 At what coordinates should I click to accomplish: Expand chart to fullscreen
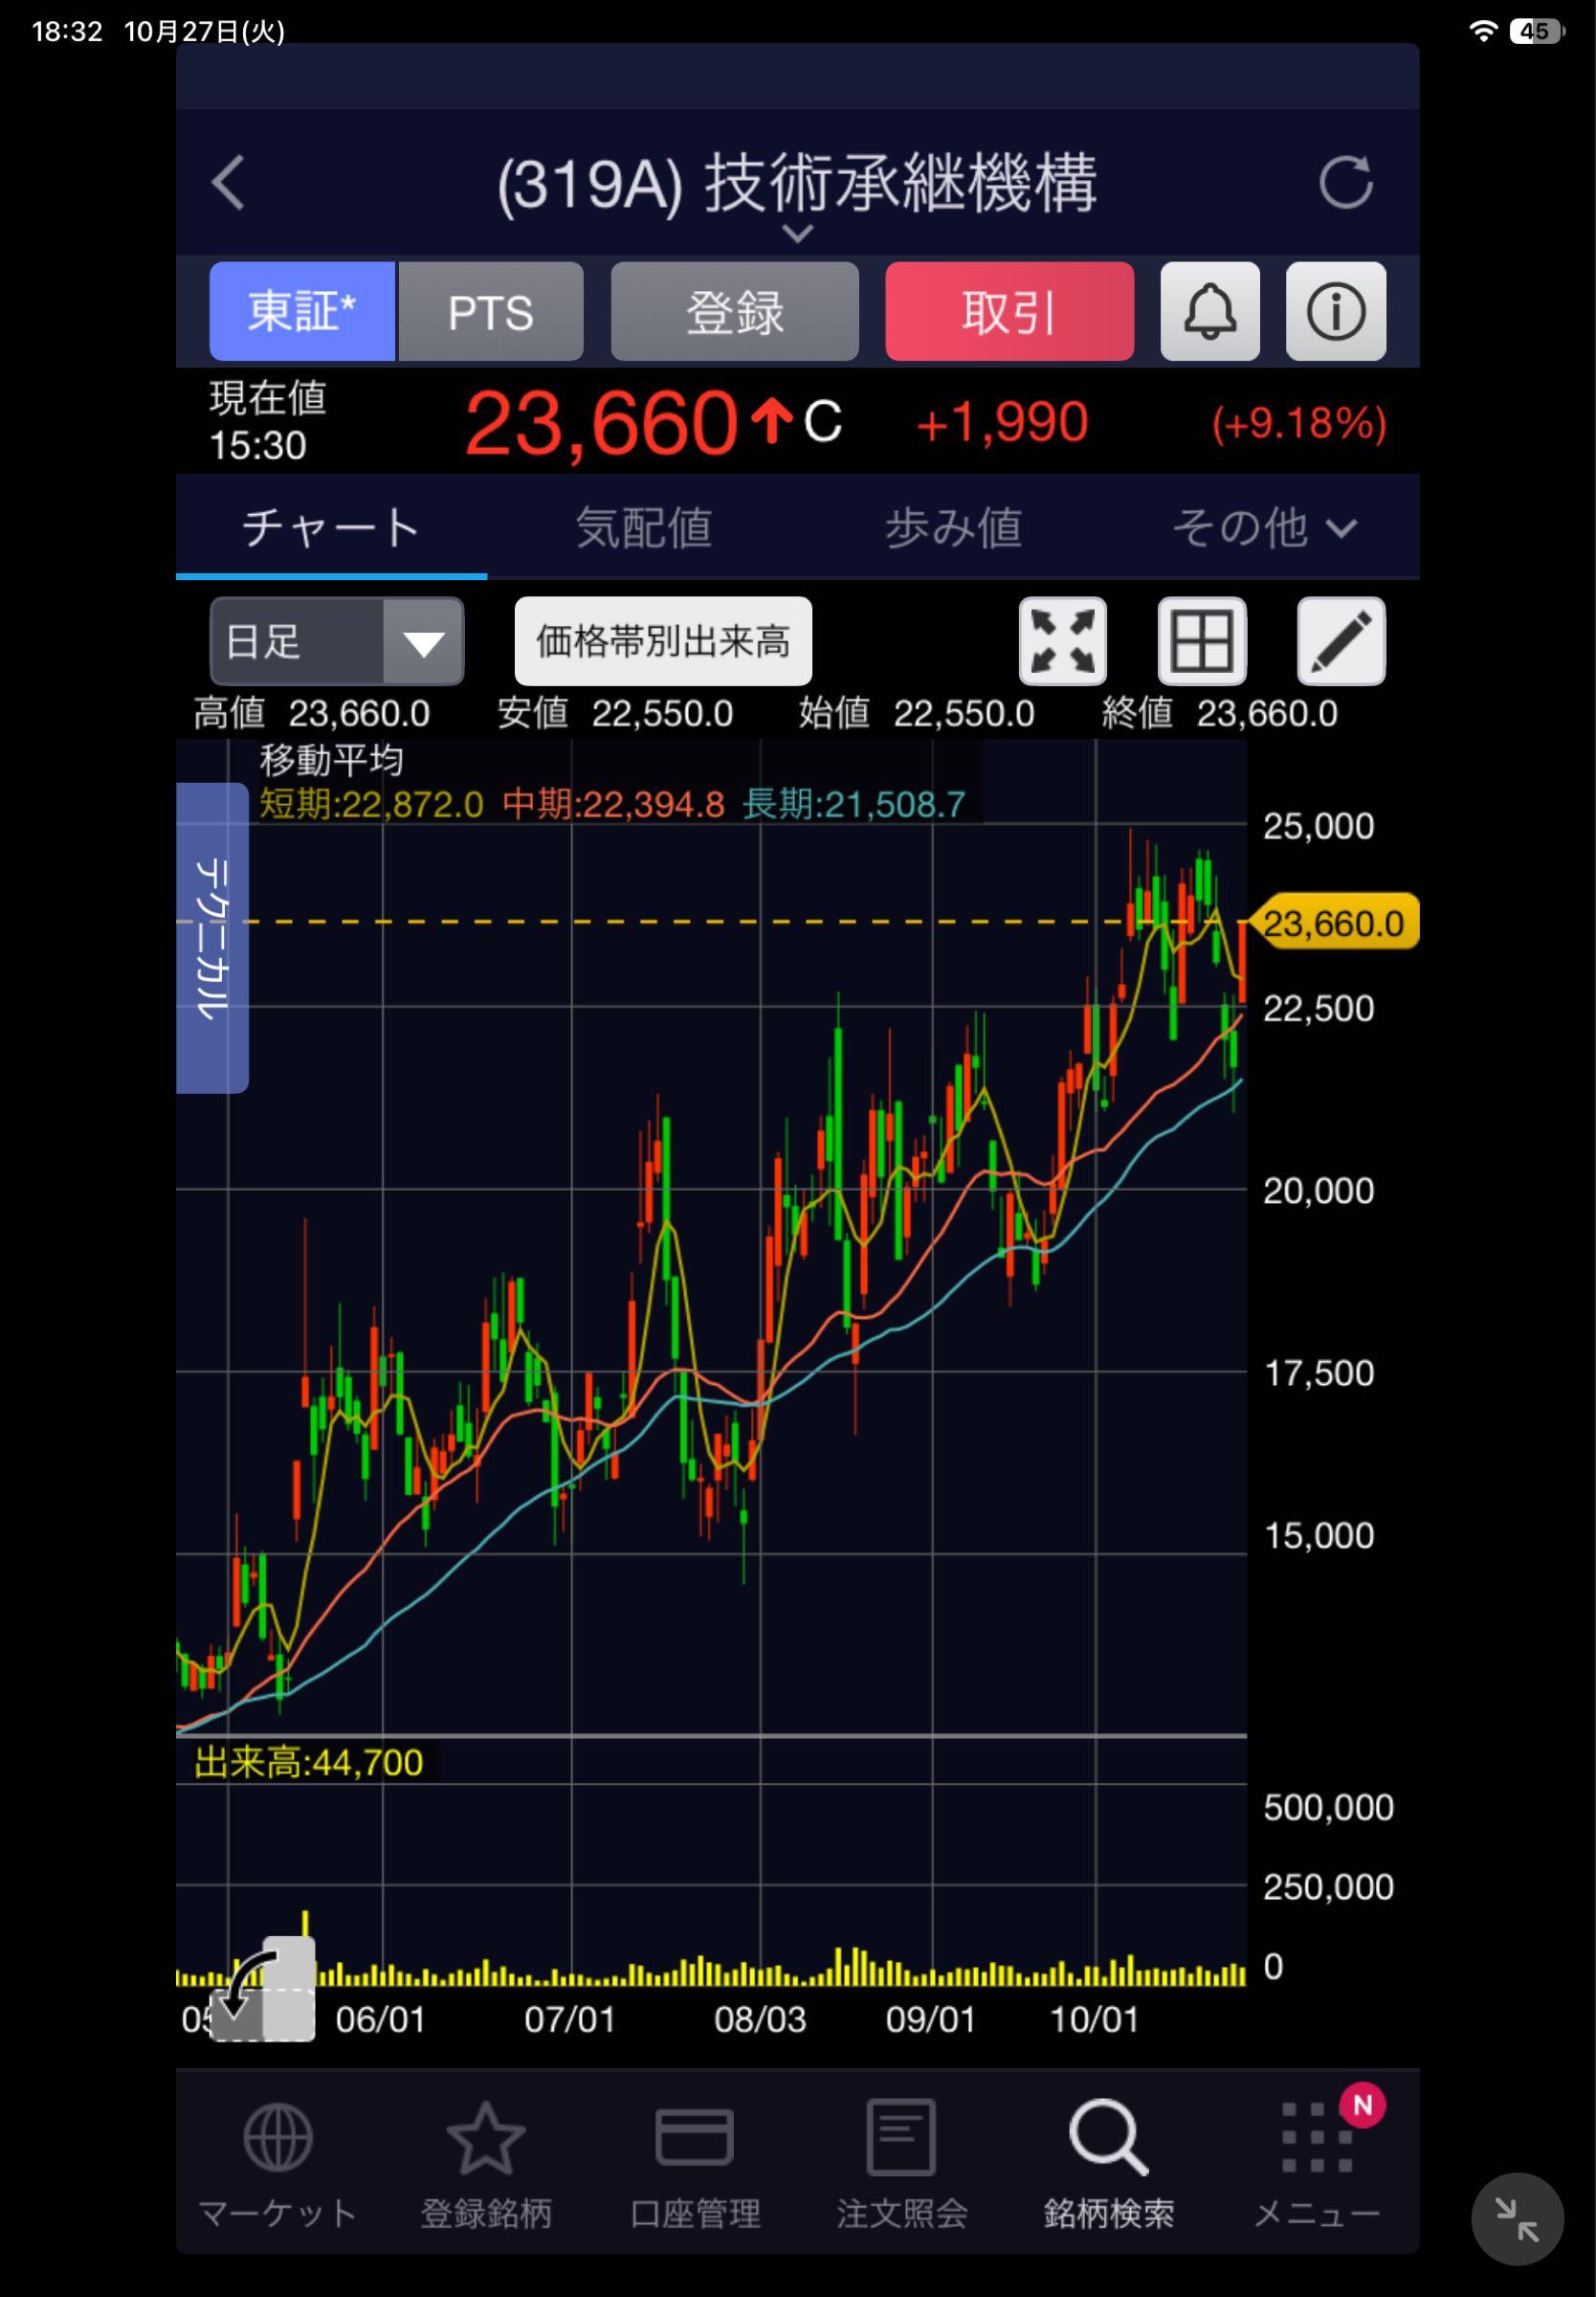pos(1062,641)
